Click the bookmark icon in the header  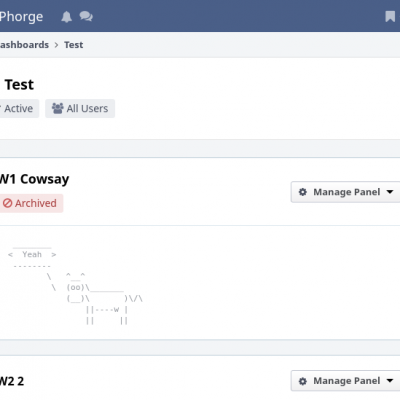pyautogui.click(x=390, y=16)
